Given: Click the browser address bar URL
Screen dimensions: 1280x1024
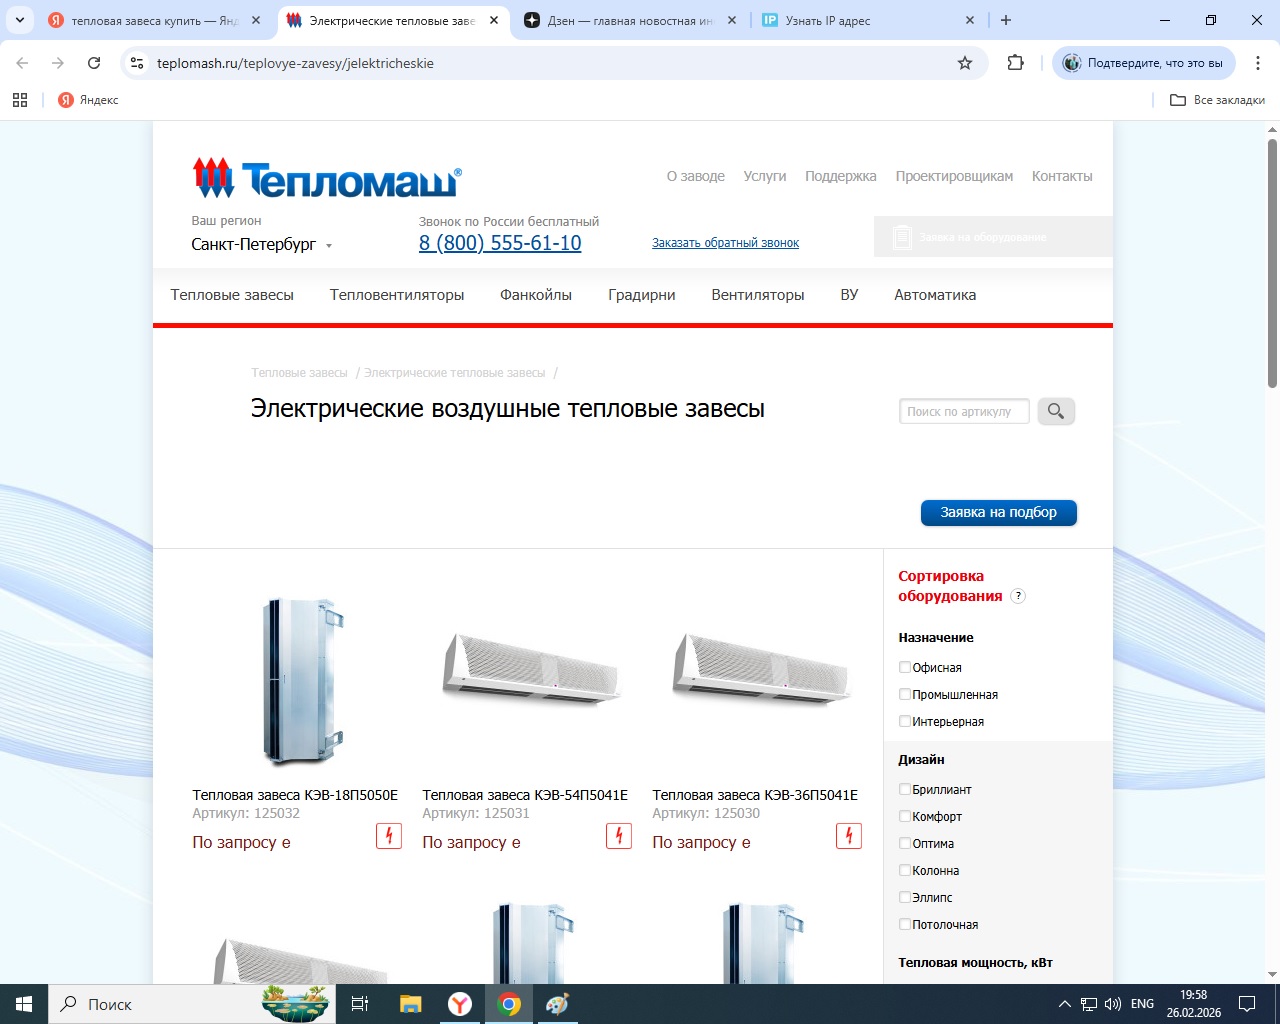Looking at the screenshot, I should 295,63.
